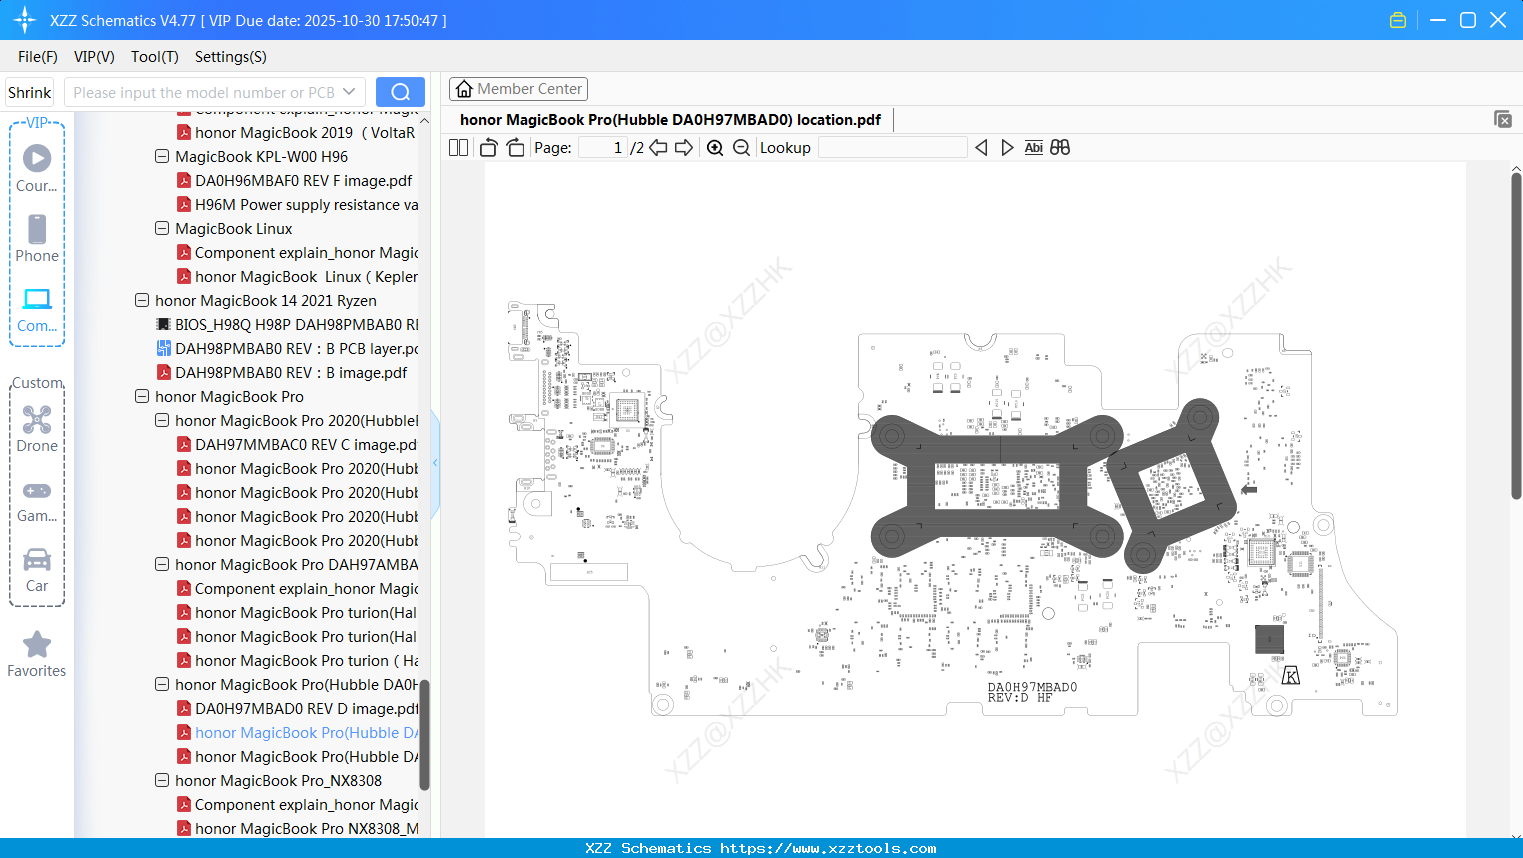
Task: Click the model number search field
Action: [x=204, y=92]
